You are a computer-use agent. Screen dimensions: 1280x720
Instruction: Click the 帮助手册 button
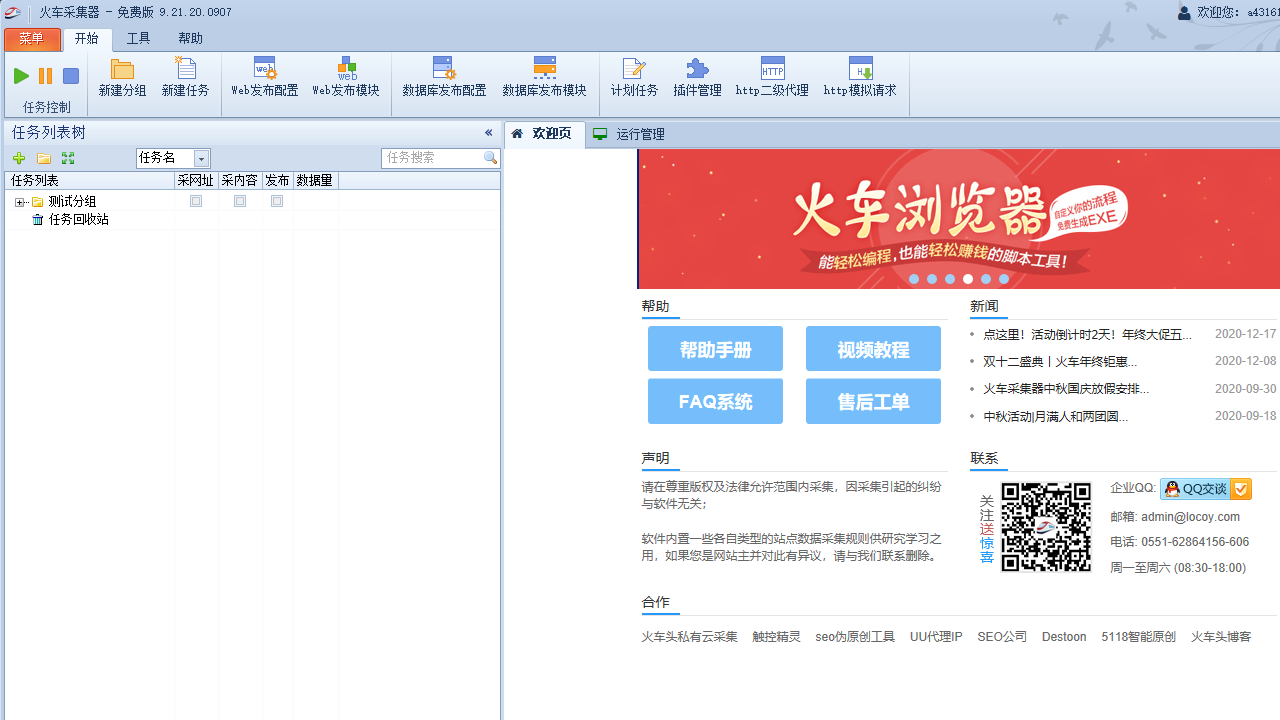coord(715,349)
